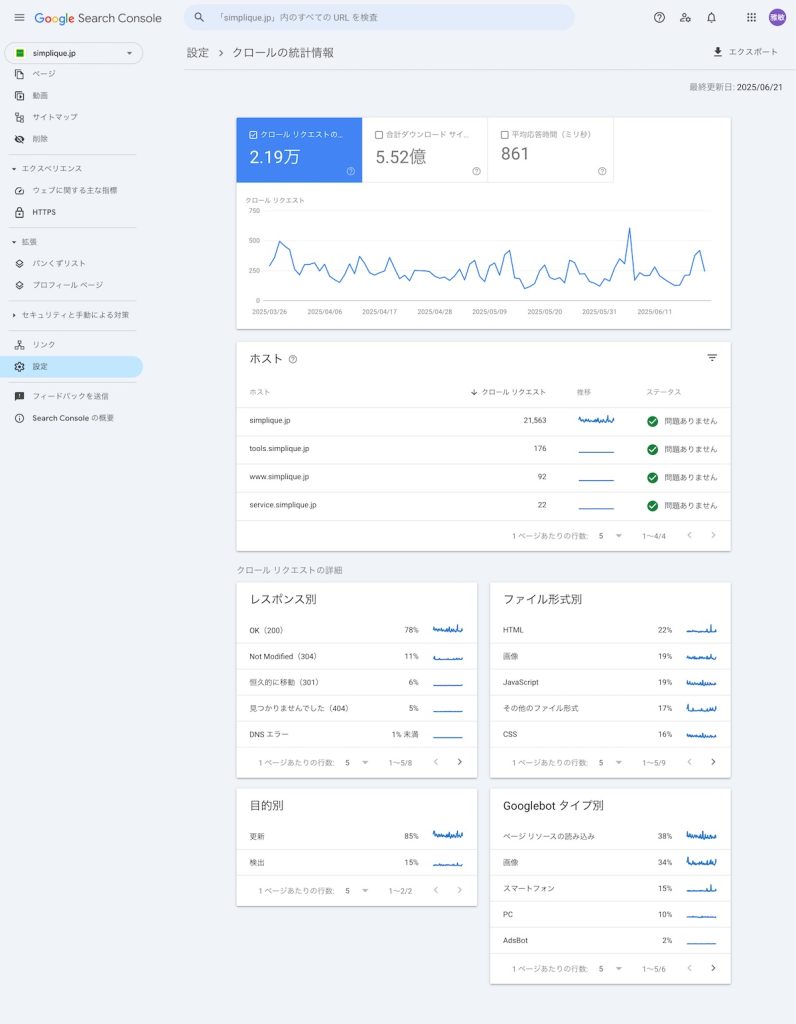The width and height of the screenshot is (796, 1024).
Task: Open ウェブに関する主な指標 report
Action: click(73, 190)
